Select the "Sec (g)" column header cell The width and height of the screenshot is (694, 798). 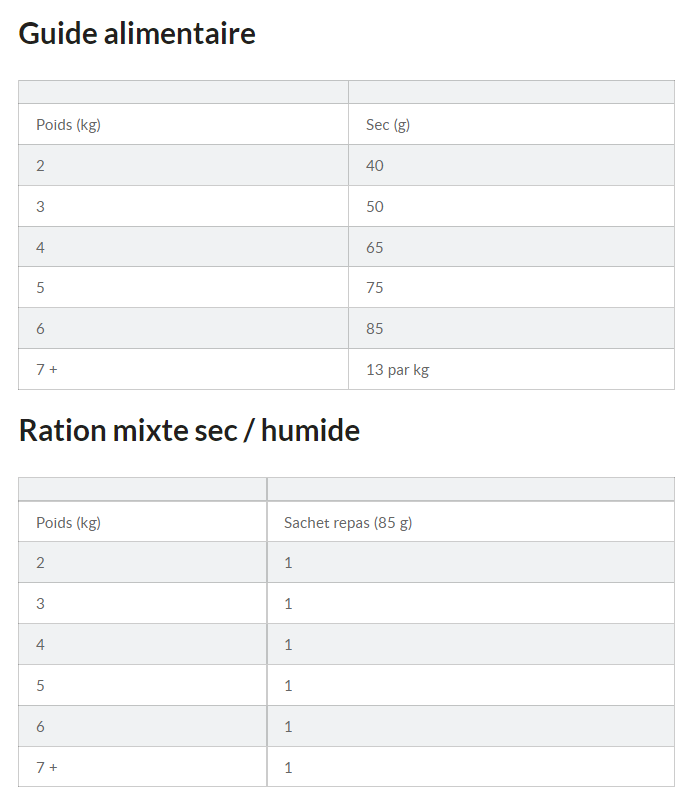click(x=388, y=125)
